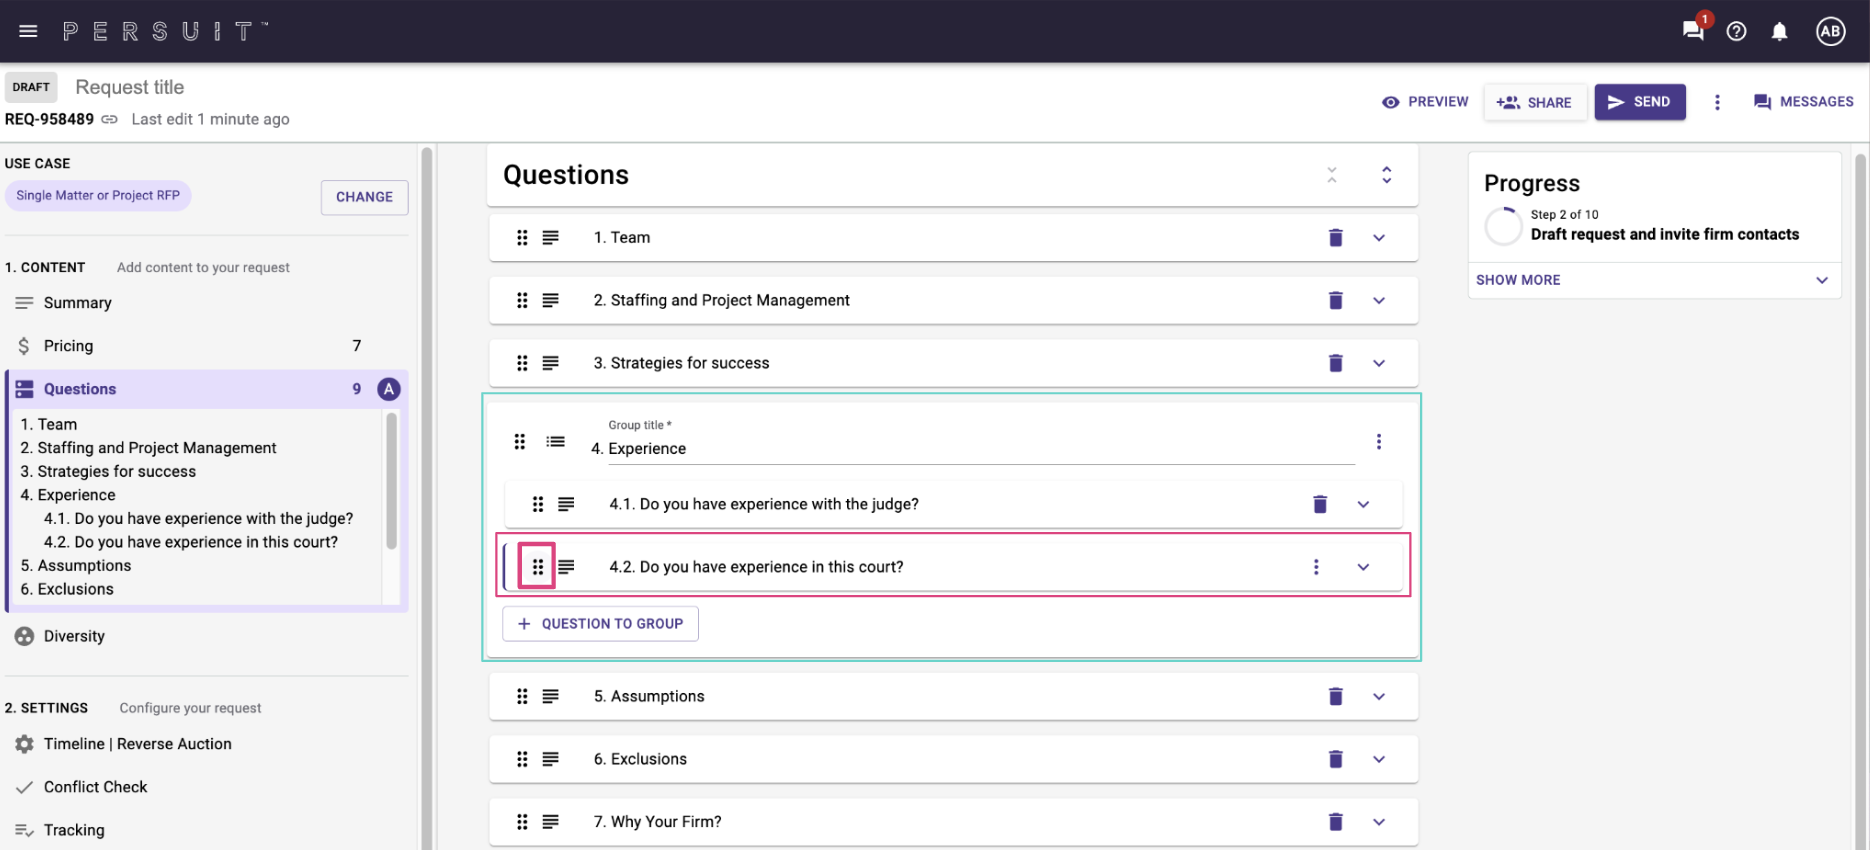The width and height of the screenshot is (1870, 850).
Task: Delete the Staffing and Project Management question
Action: point(1335,300)
